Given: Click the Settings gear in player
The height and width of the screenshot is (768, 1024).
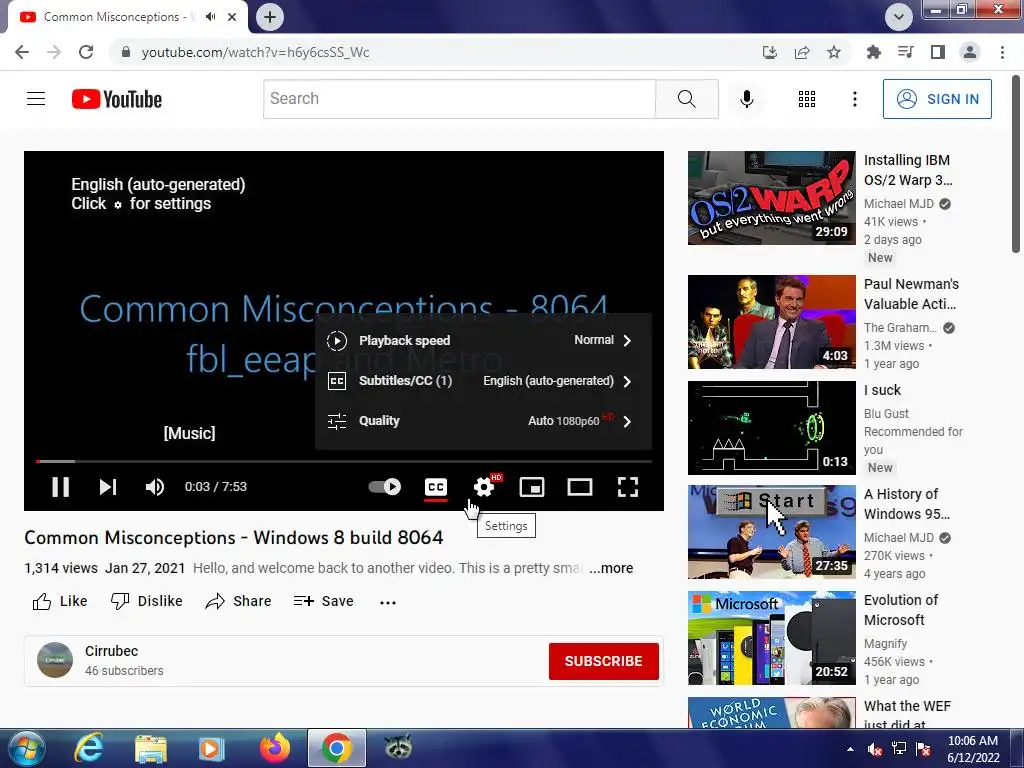Looking at the screenshot, I should pyautogui.click(x=484, y=487).
